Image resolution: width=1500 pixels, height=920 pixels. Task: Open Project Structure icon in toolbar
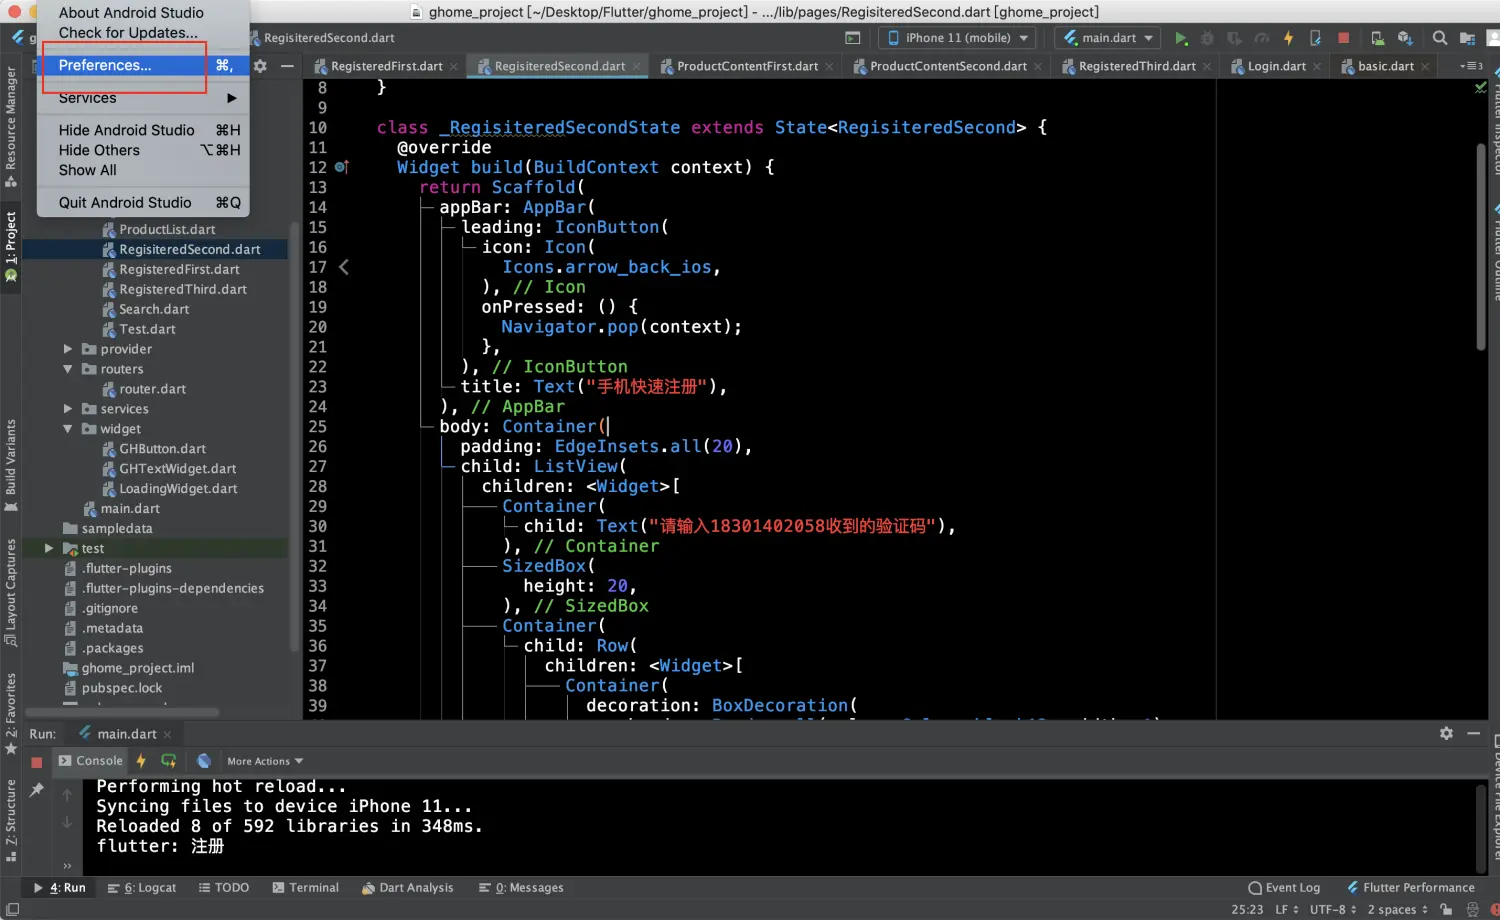tap(1467, 38)
